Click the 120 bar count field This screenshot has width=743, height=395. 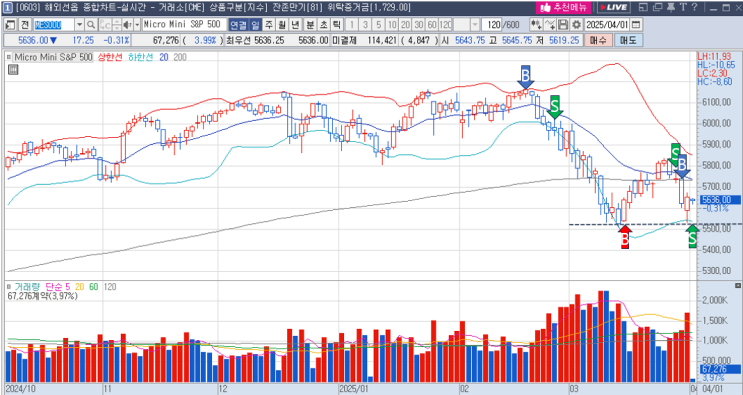click(492, 25)
